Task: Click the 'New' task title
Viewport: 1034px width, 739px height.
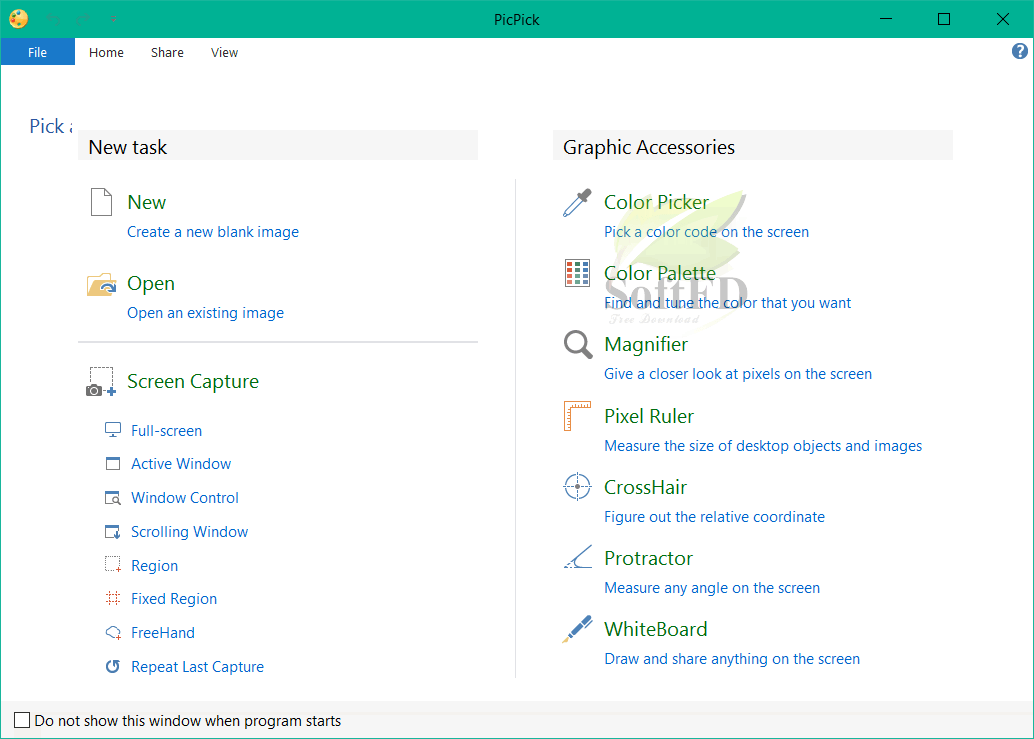Action: (146, 202)
